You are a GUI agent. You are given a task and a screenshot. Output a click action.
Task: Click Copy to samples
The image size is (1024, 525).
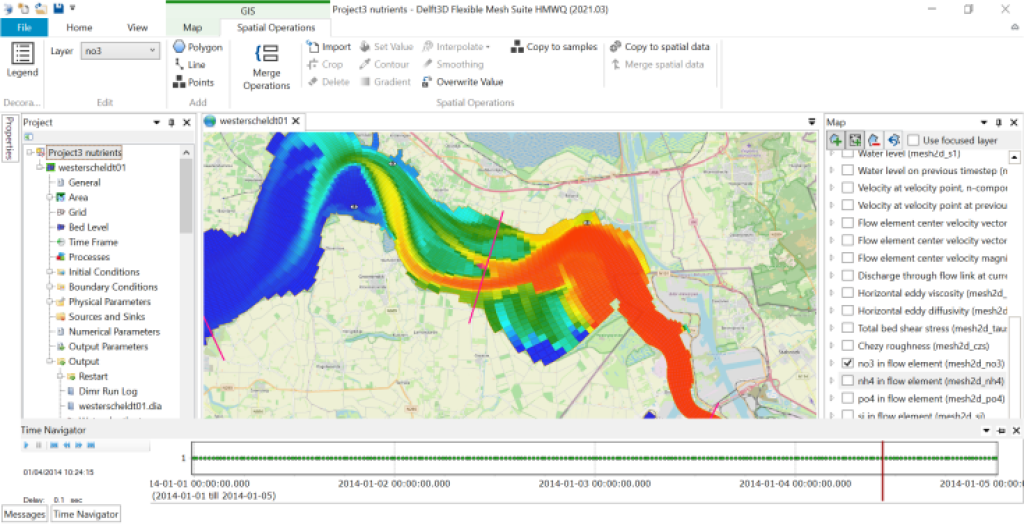[554, 47]
